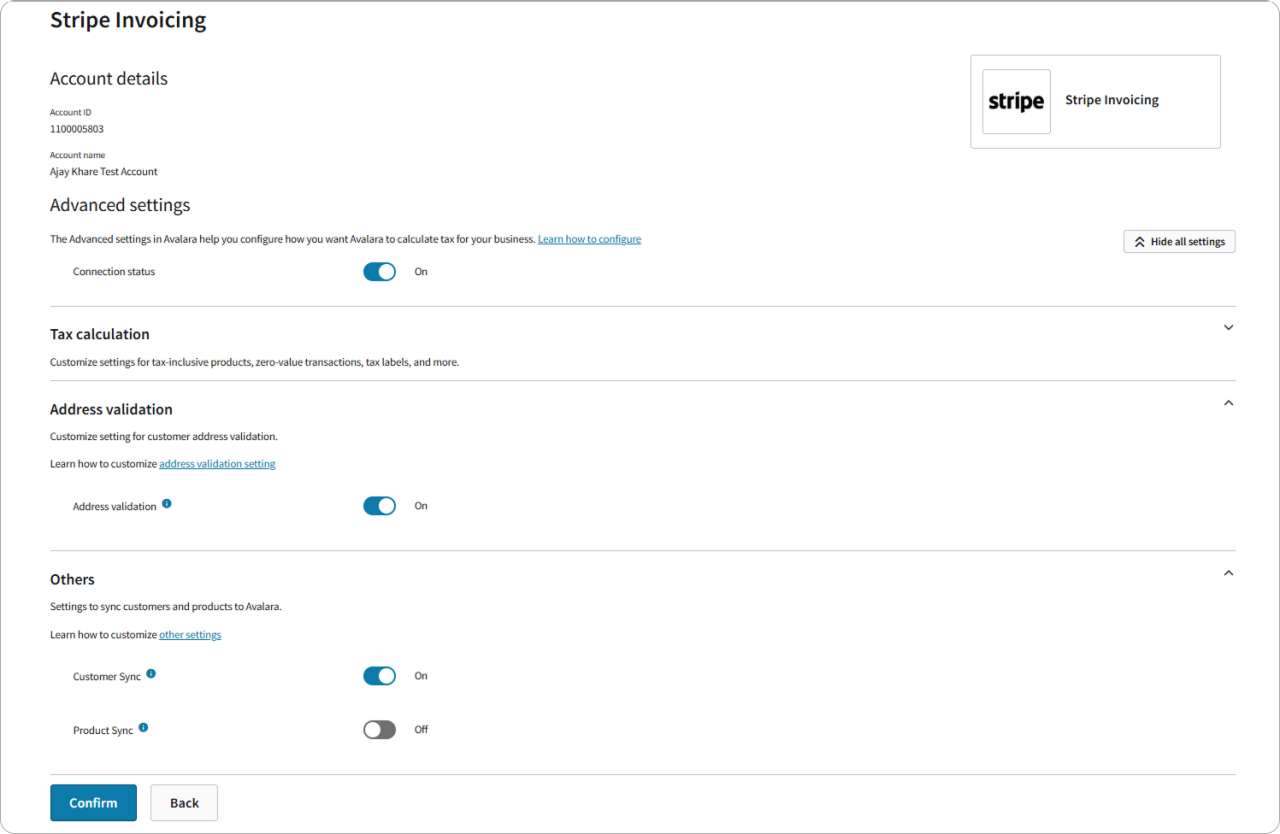Collapse the Address validation section chevron

click(1229, 403)
